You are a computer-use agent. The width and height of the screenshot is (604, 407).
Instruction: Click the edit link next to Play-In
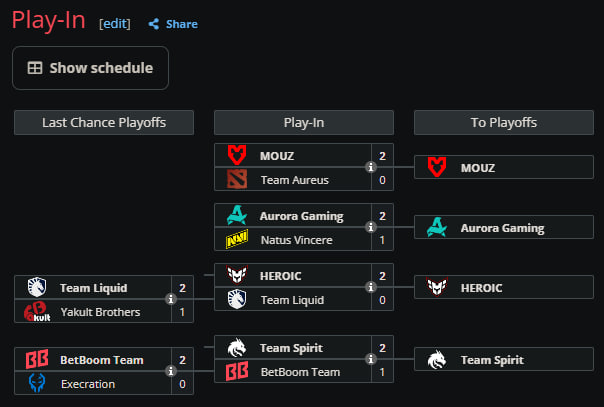click(x=115, y=24)
